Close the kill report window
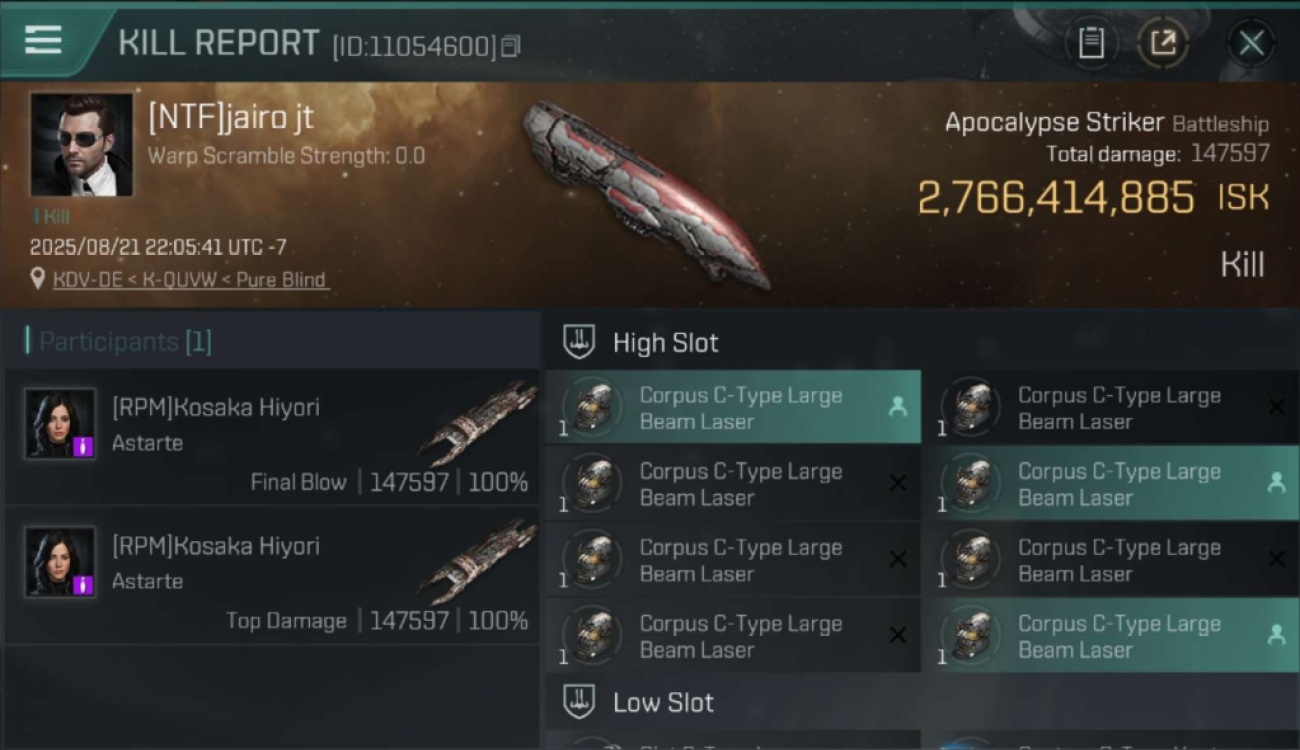 coord(1251,43)
